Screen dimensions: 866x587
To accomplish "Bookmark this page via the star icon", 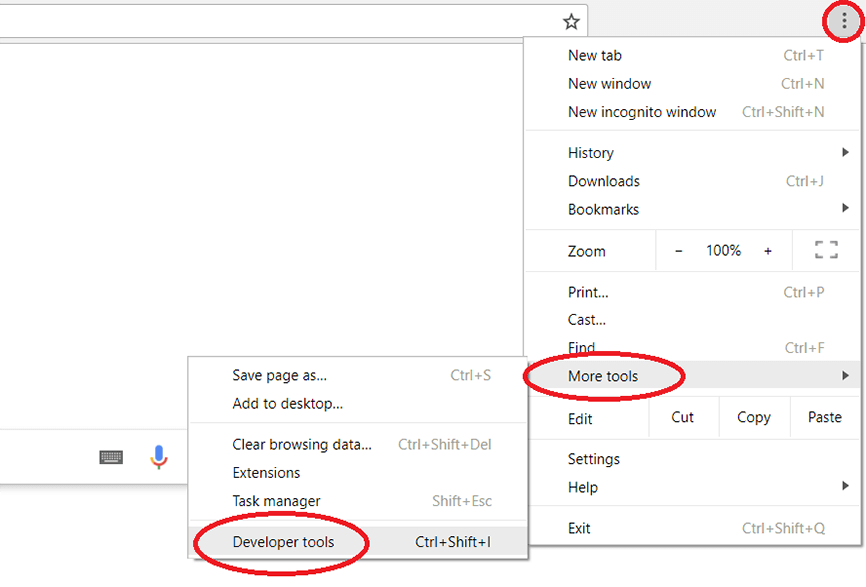I will tap(570, 20).
